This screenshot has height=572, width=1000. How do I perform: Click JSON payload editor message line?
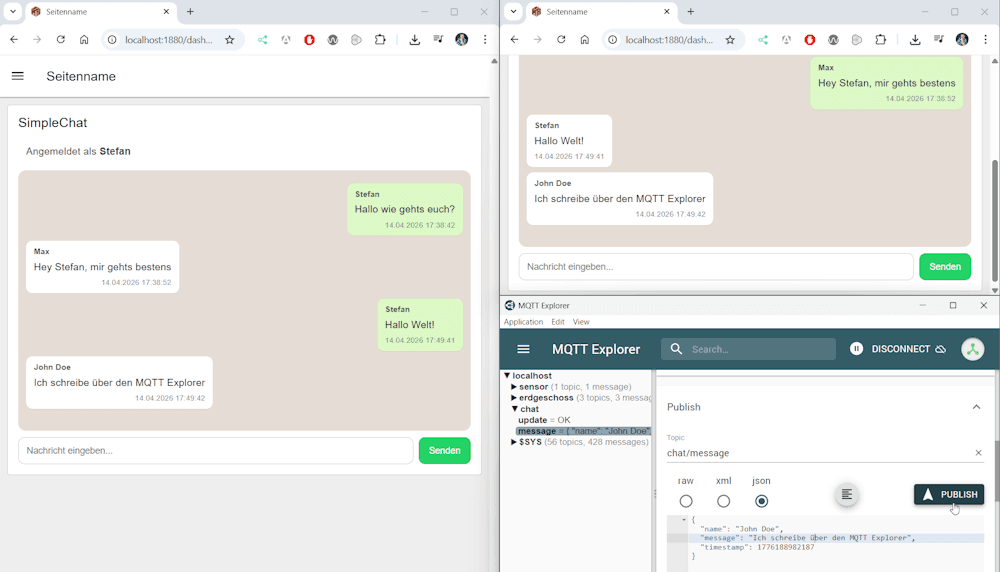(835, 538)
